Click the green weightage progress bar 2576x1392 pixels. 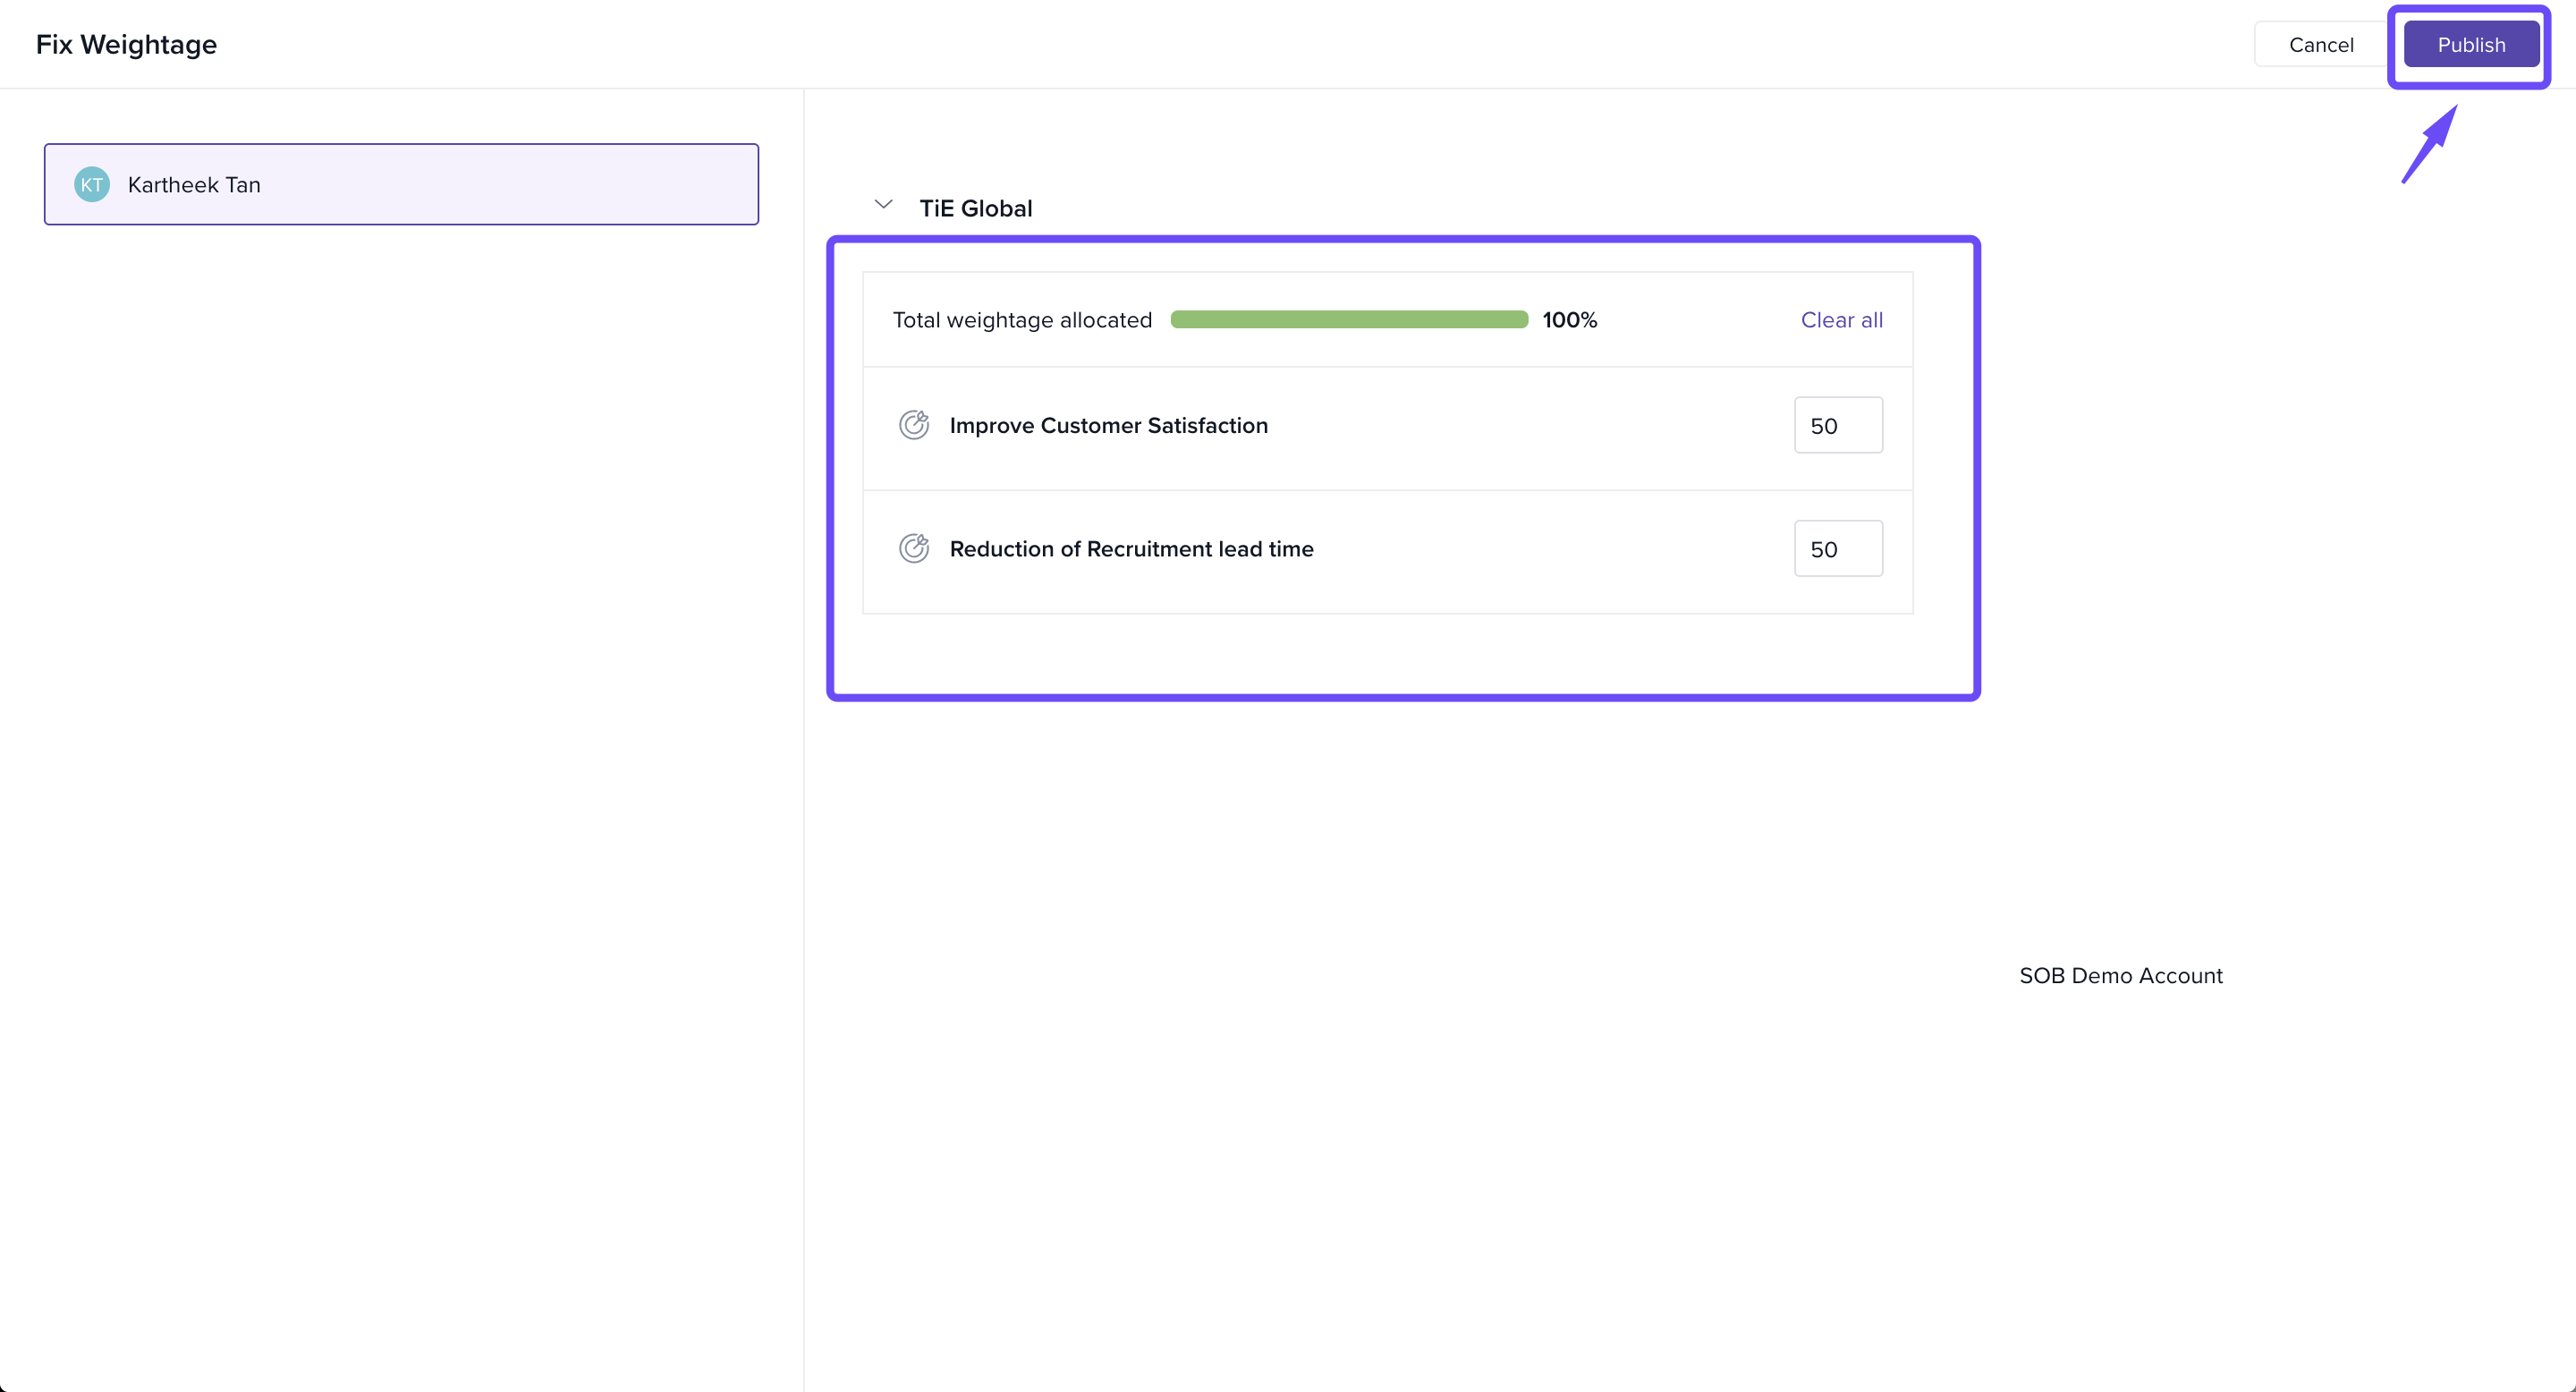click(1348, 320)
